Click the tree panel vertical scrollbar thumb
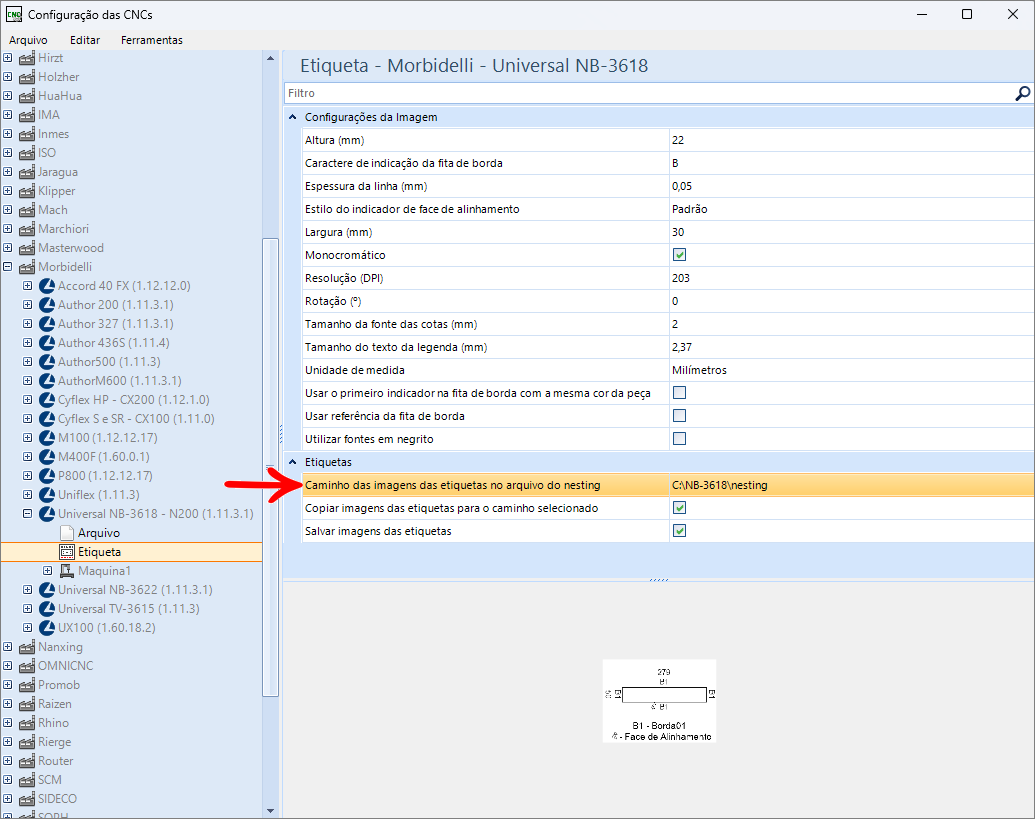This screenshot has width=1035, height=819. click(x=271, y=467)
